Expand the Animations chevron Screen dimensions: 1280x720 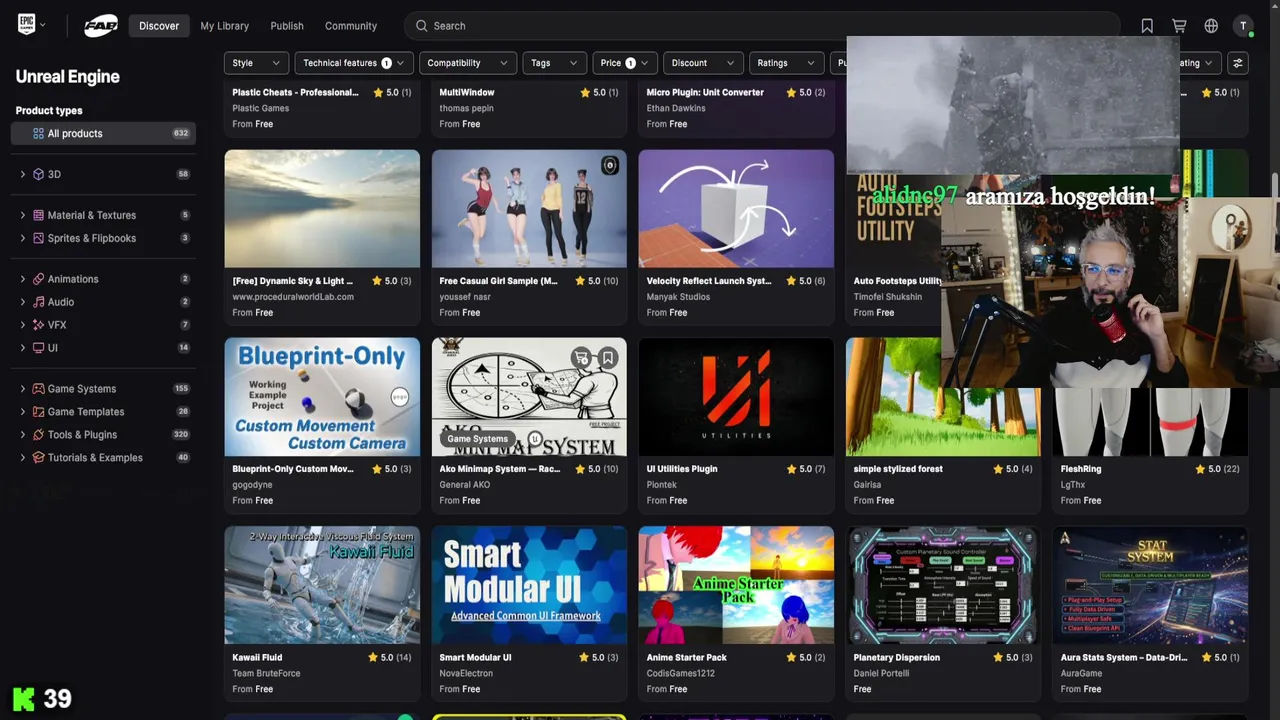click(23, 279)
